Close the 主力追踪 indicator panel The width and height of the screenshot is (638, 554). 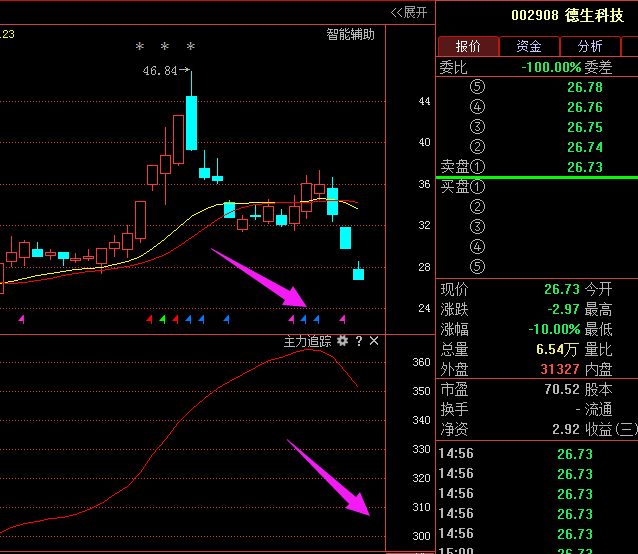(x=374, y=341)
